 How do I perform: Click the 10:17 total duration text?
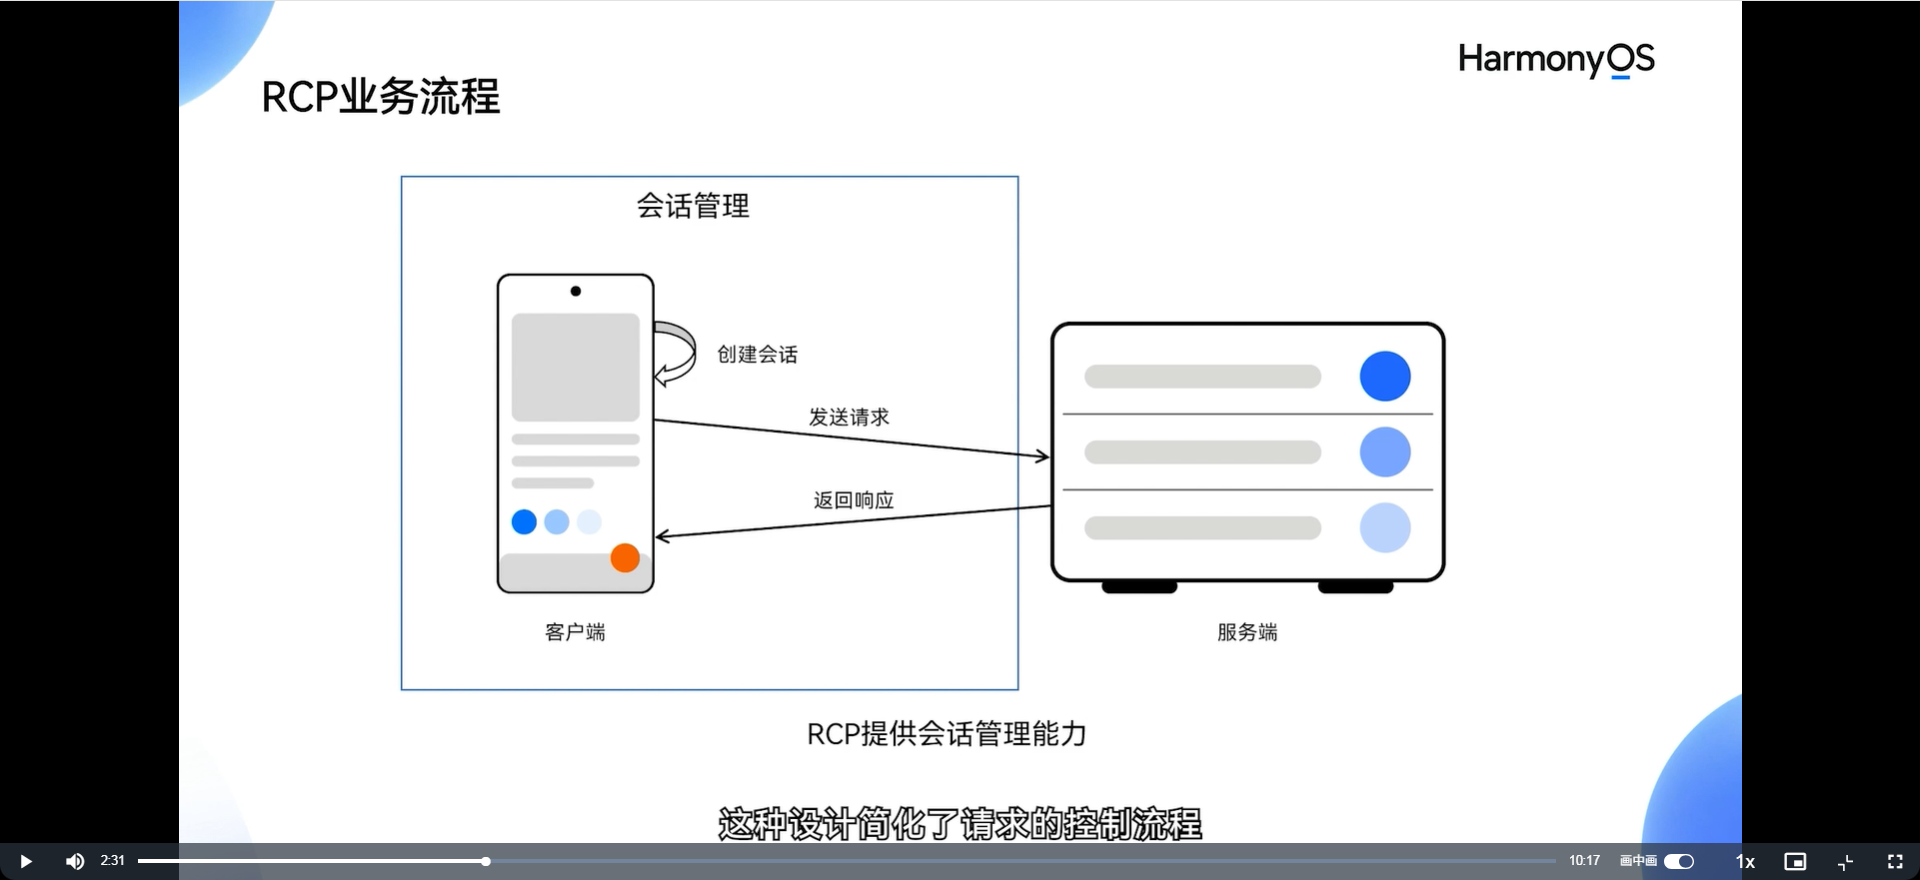(1584, 860)
